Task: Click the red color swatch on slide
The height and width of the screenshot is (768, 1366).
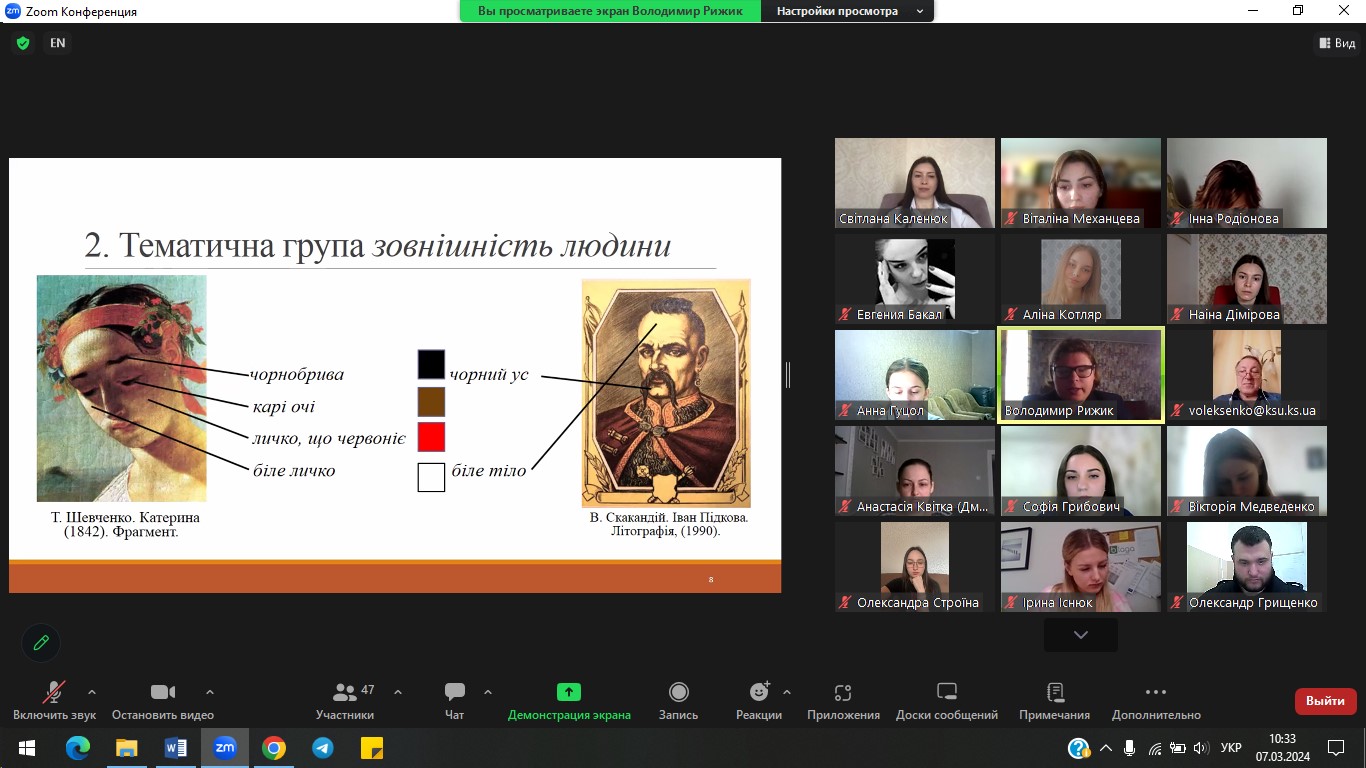Action: click(431, 437)
